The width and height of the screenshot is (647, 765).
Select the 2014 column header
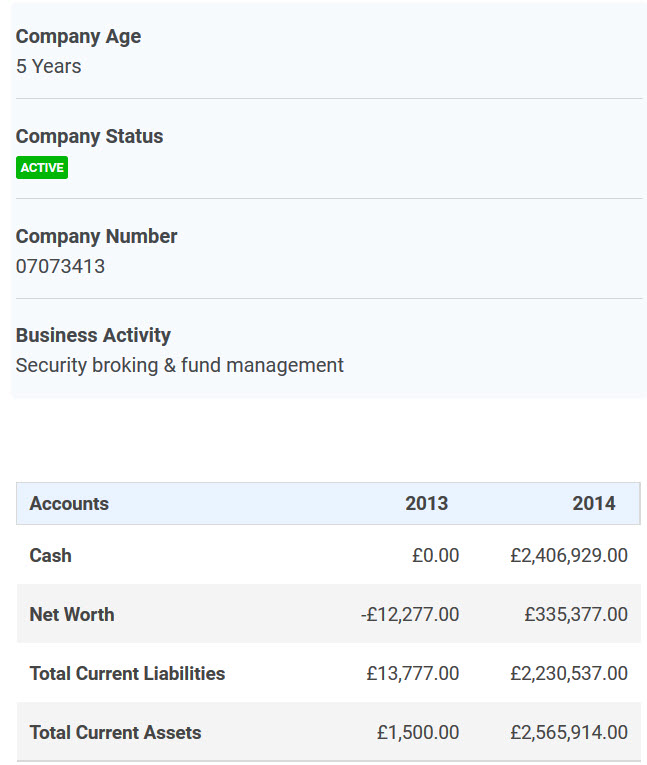coord(593,504)
